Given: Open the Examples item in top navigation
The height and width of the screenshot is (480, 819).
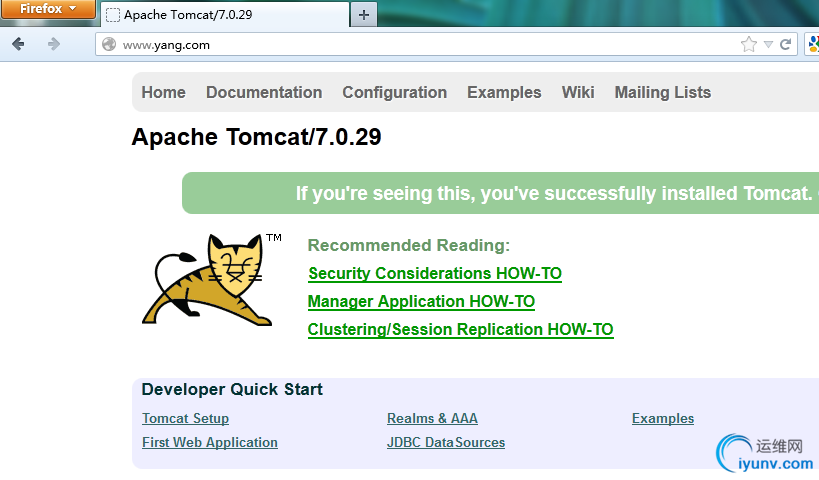Looking at the screenshot, I should [504, 92].
